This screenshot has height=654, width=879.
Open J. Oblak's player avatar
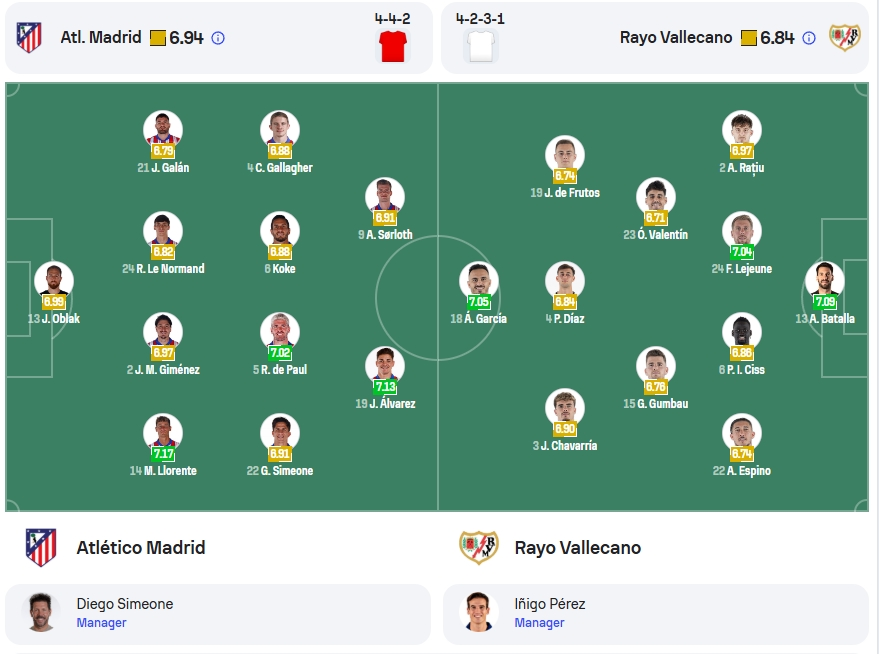coord(54,279)
